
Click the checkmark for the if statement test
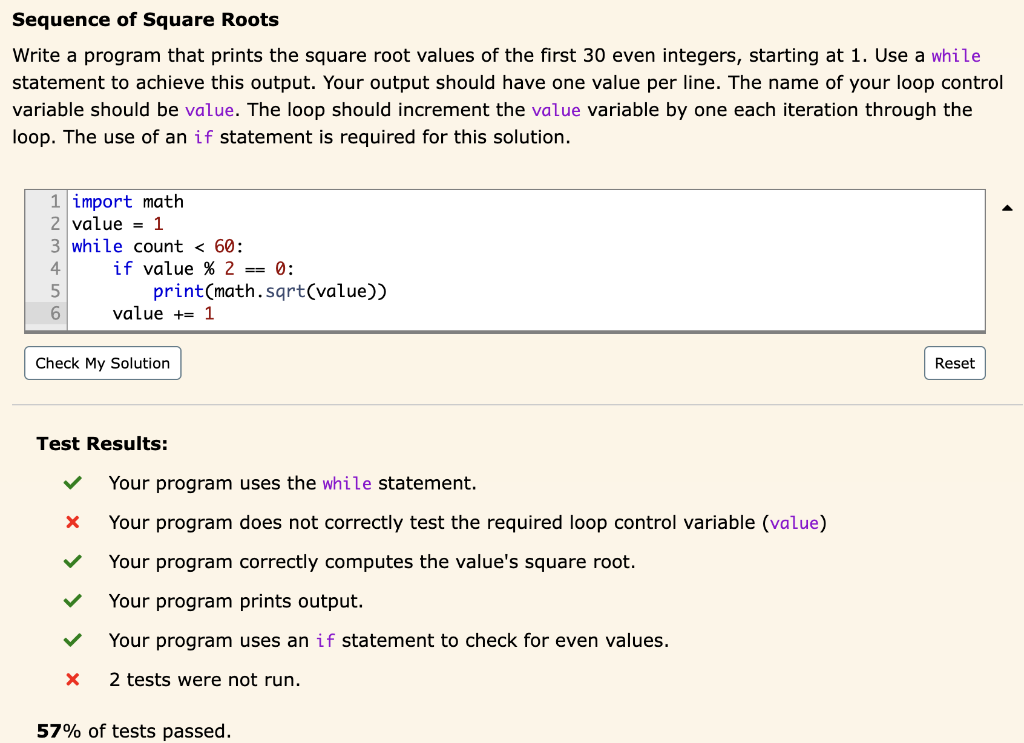pos(71,640)
